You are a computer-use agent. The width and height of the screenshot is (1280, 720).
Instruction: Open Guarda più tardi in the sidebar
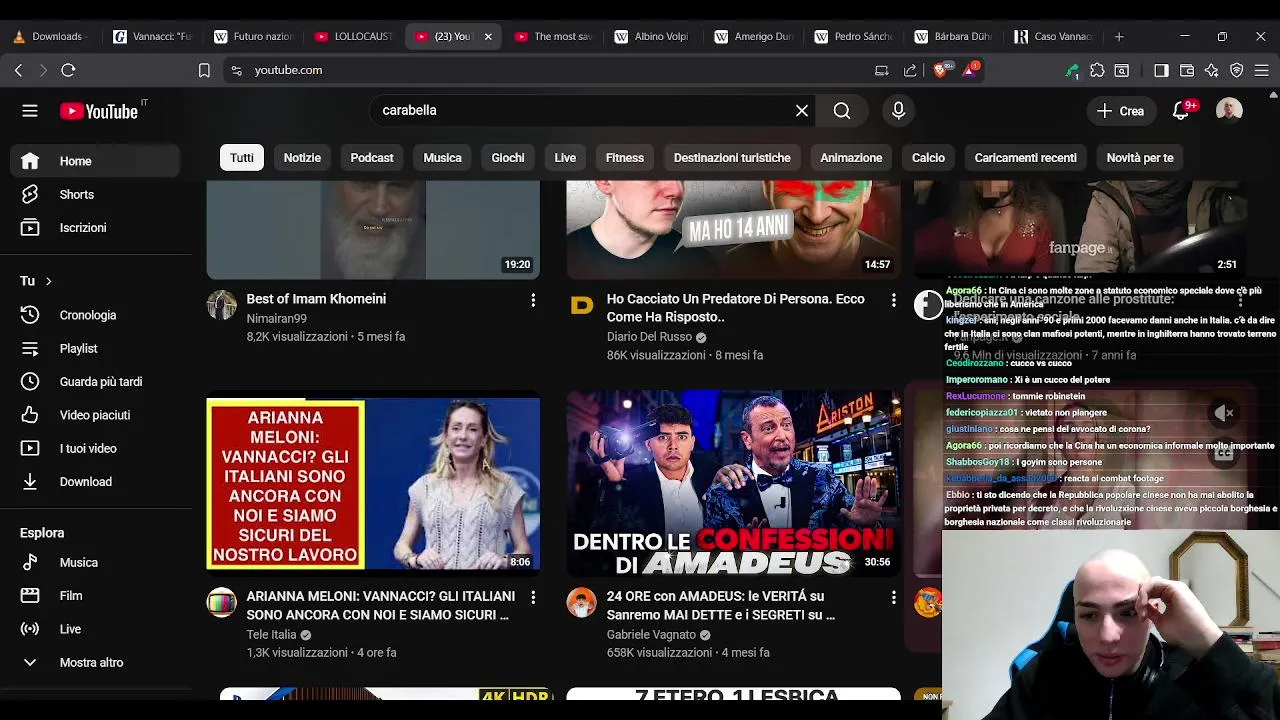[x=97, y=381]
